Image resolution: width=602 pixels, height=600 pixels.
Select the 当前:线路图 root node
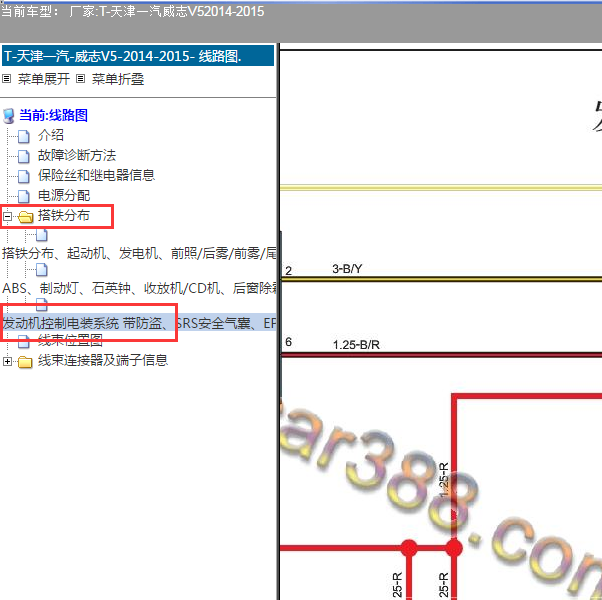click(x=53, y=115)
